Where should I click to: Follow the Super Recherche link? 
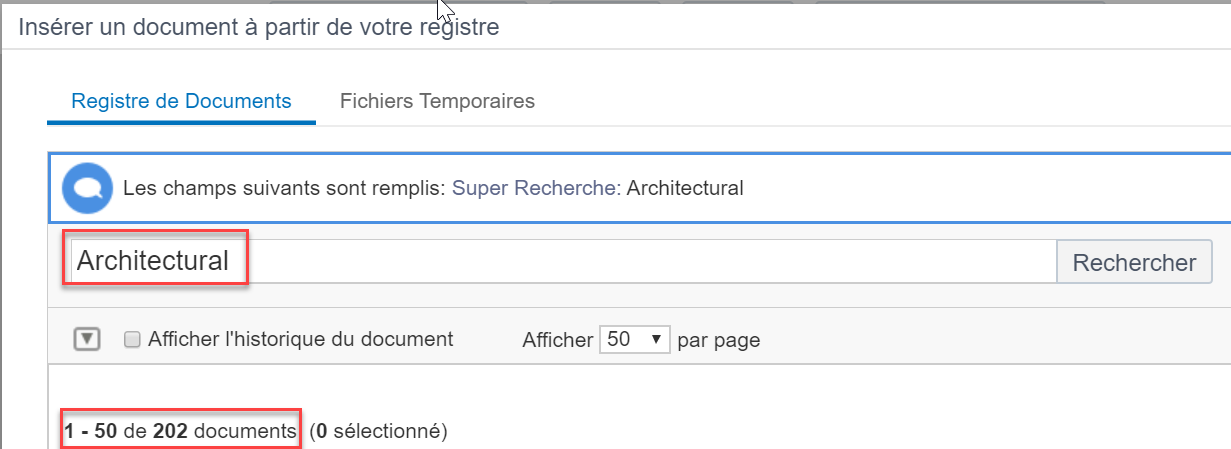click(x=534, y=188)
